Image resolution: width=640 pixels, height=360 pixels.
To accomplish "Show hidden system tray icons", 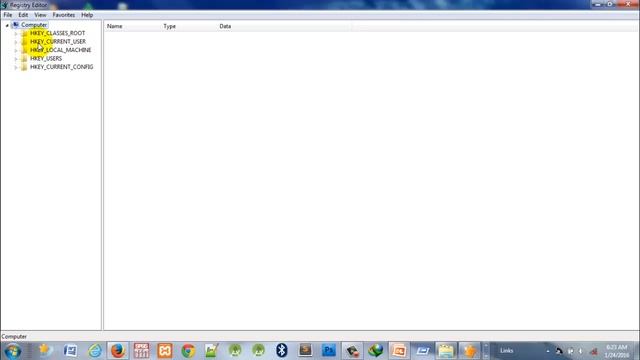I will click(x=548, y=351).
